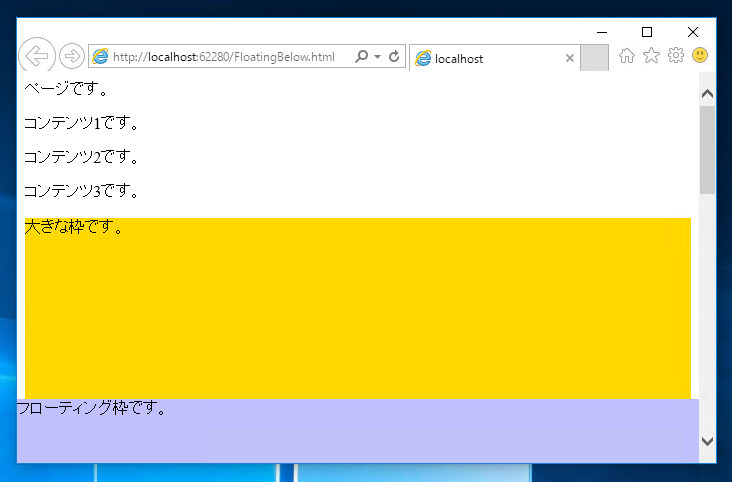Click the search magnifier in address bar
The image size is (732, 482).
(361, 57)
